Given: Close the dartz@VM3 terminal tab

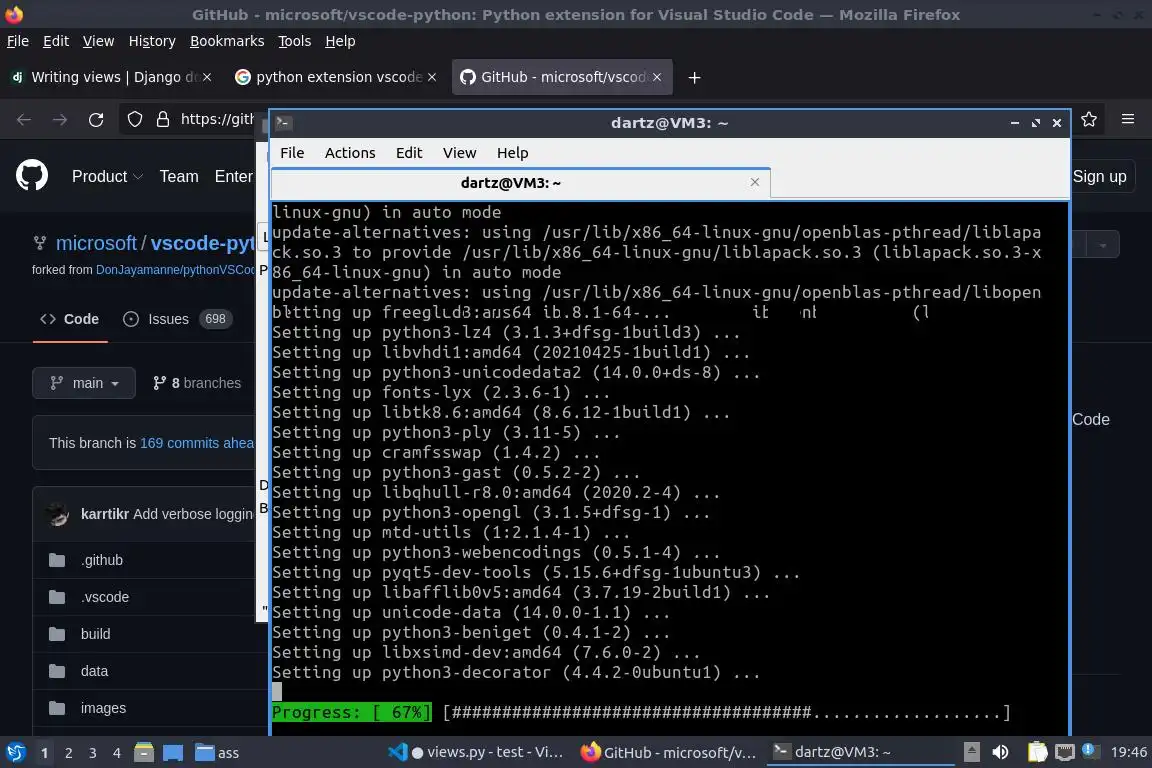Looking at the screenshot, I should point(755,182).
